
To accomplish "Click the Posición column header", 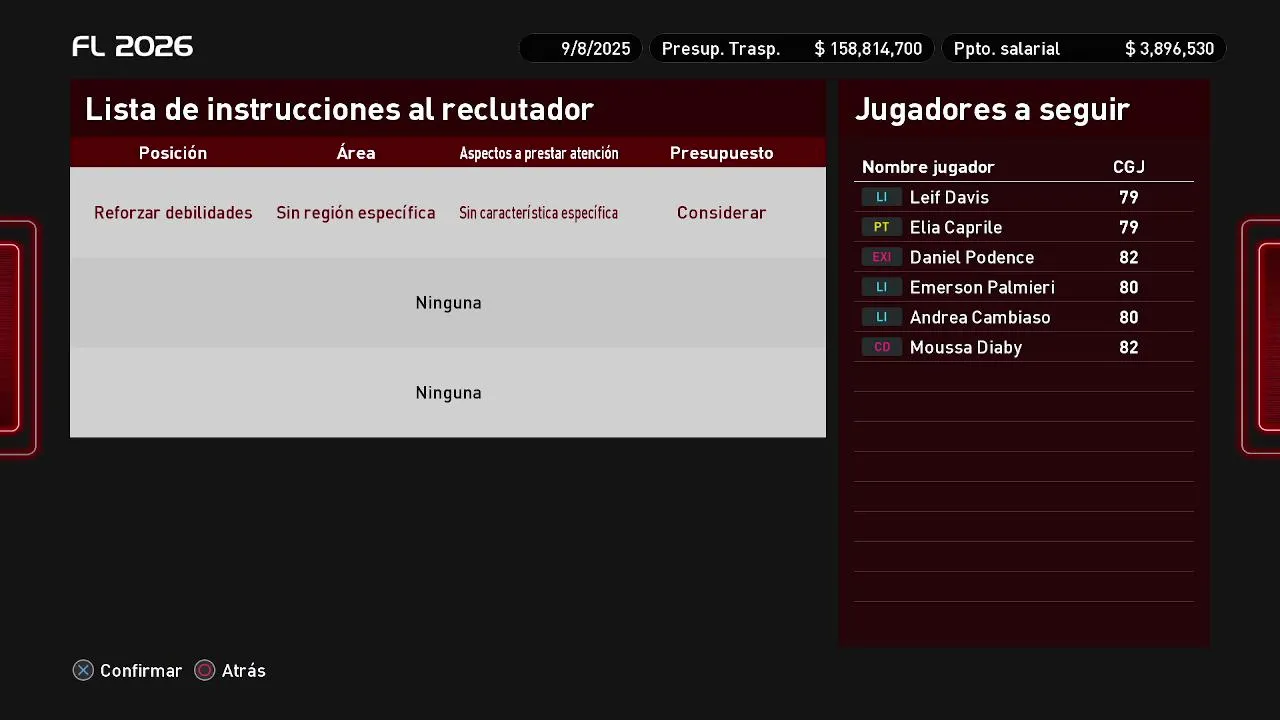I will click(x=173, y=153).
